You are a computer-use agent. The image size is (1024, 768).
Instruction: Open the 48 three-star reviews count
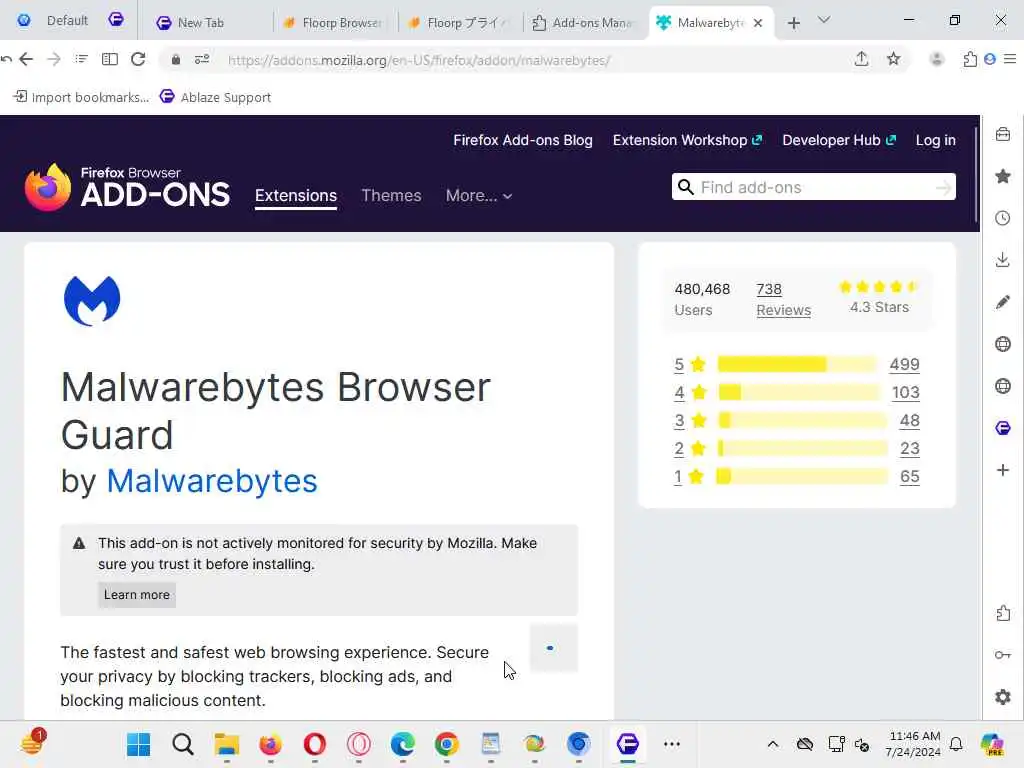(x=909, y=421)
